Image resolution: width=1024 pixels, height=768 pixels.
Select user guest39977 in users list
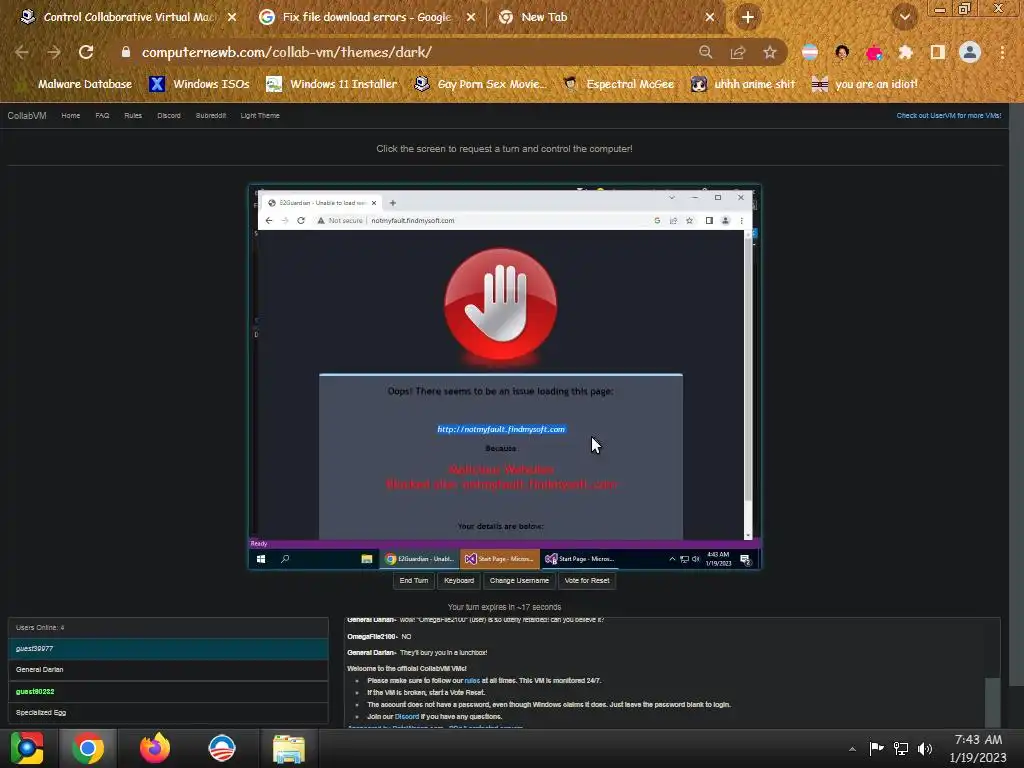[x=168, y=648]
